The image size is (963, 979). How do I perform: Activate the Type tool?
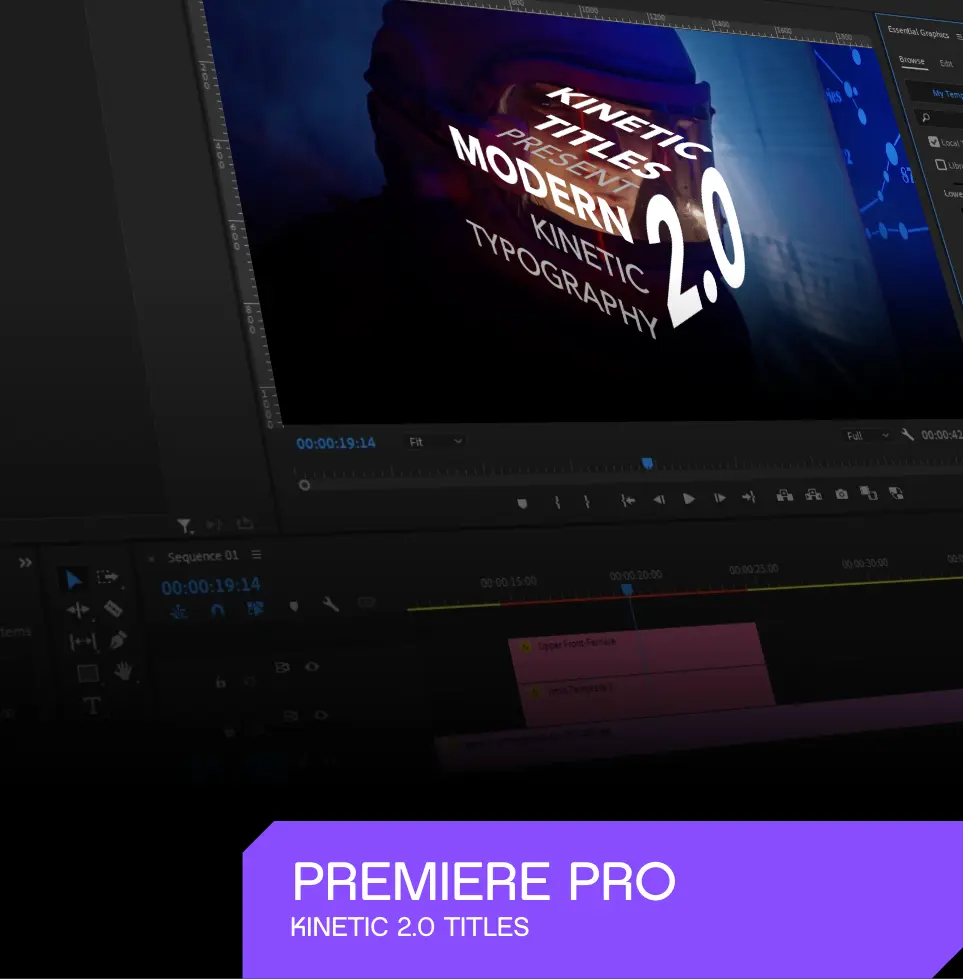[92, 705]
